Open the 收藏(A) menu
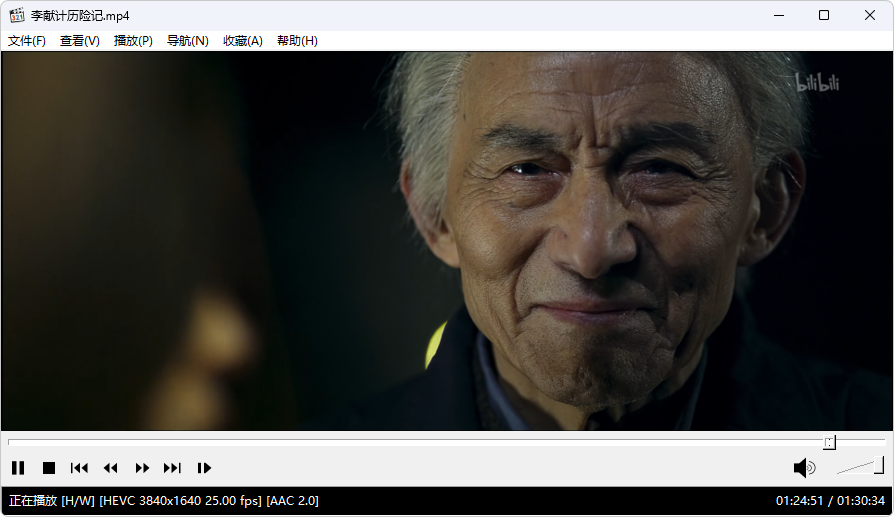The width and height of the screenshot is (894, 517). 243,41
